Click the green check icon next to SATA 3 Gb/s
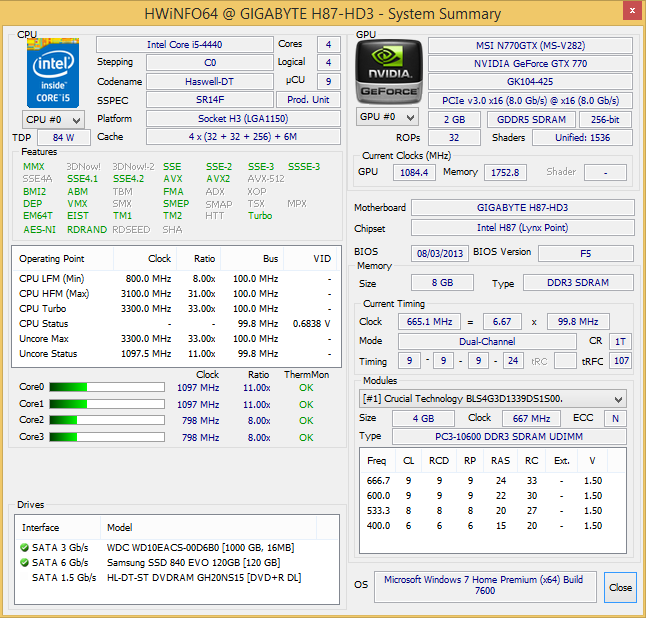Viewport: 646px width, 618px height. pyautogui.click(x=24, y=548)
